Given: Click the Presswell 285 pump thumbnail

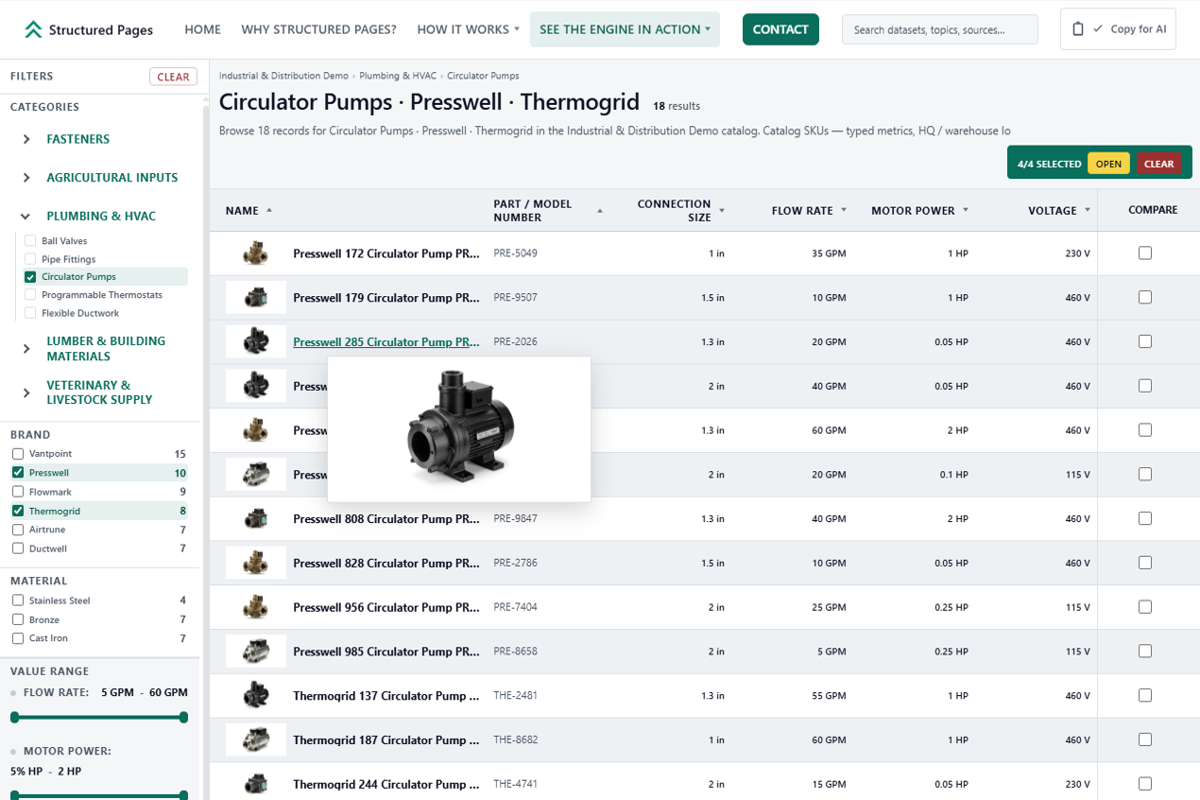Looking at the screenshot, I should [x=256, y=342].
